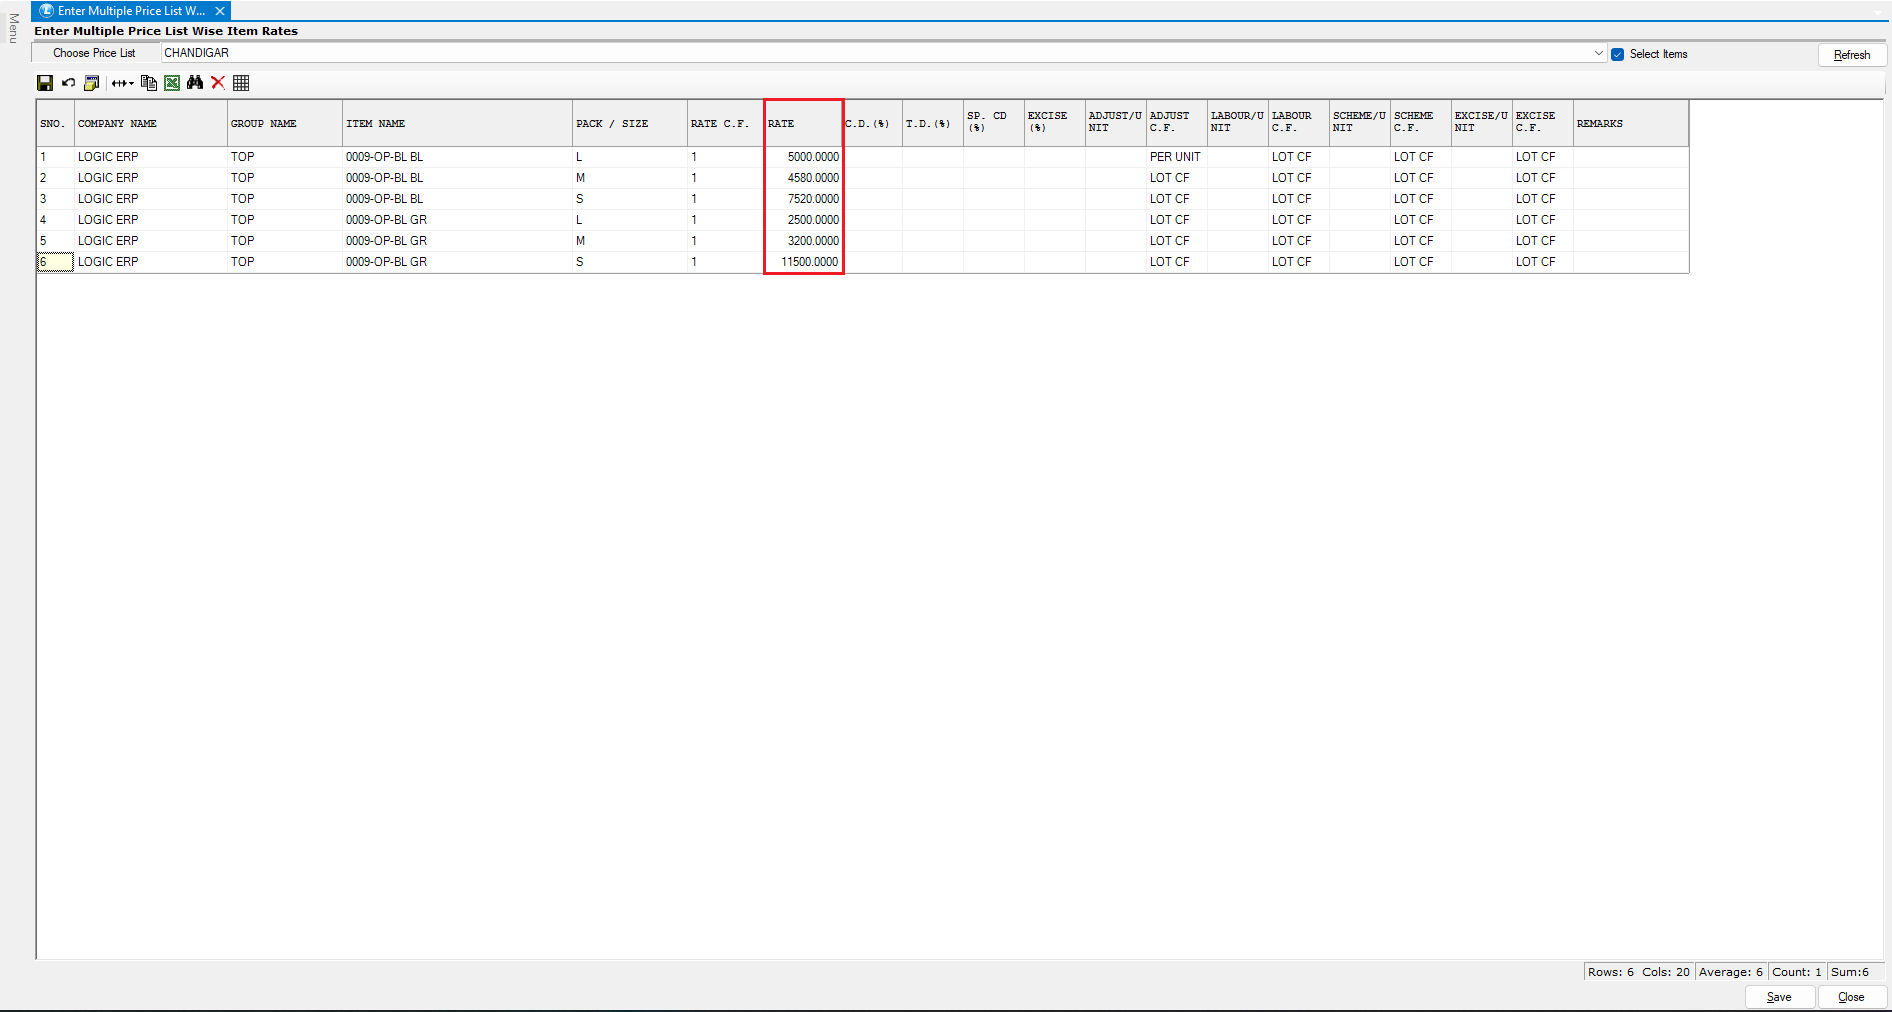The height and width of the screenshot is (1012, 1892).
Task: Select the 11500.0000 rate cell
Action: point(804,262)
